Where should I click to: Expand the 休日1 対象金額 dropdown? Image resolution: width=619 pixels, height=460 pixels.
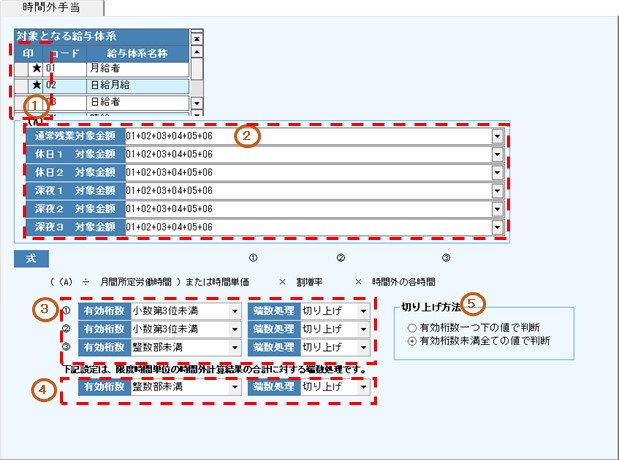tap(498, 154)
